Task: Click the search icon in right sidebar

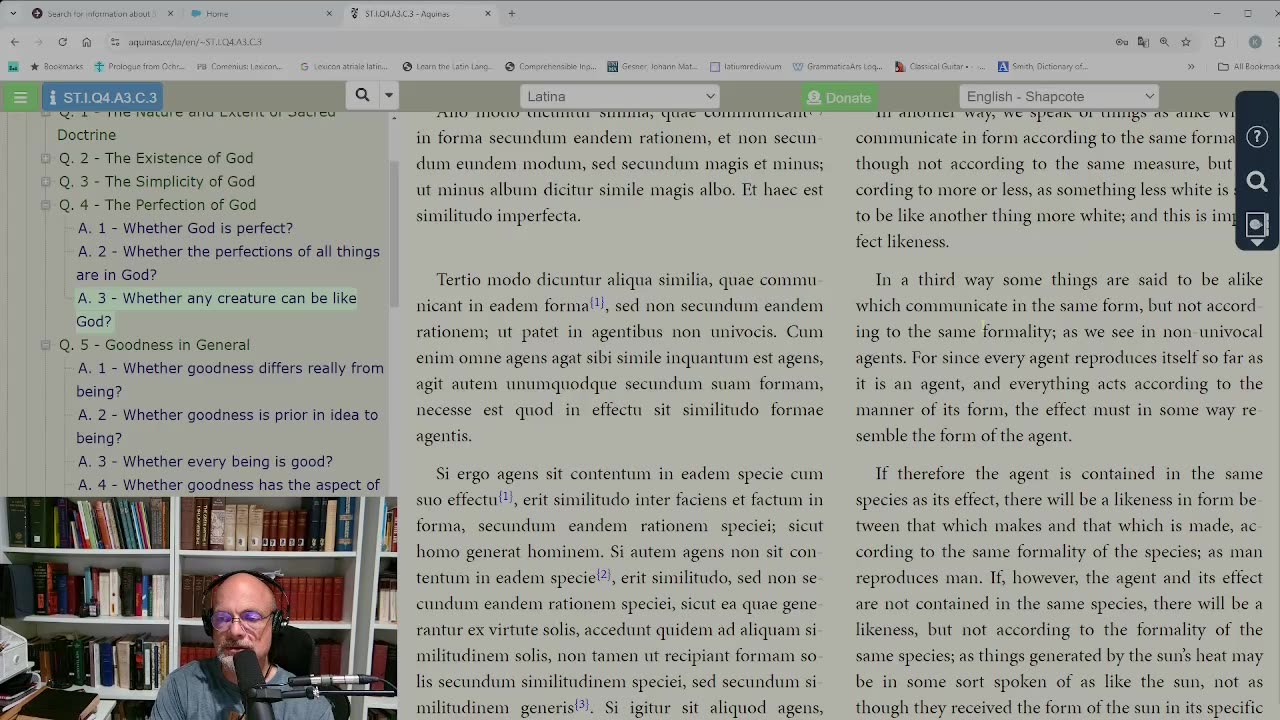Action: [x=1257, y=181]
